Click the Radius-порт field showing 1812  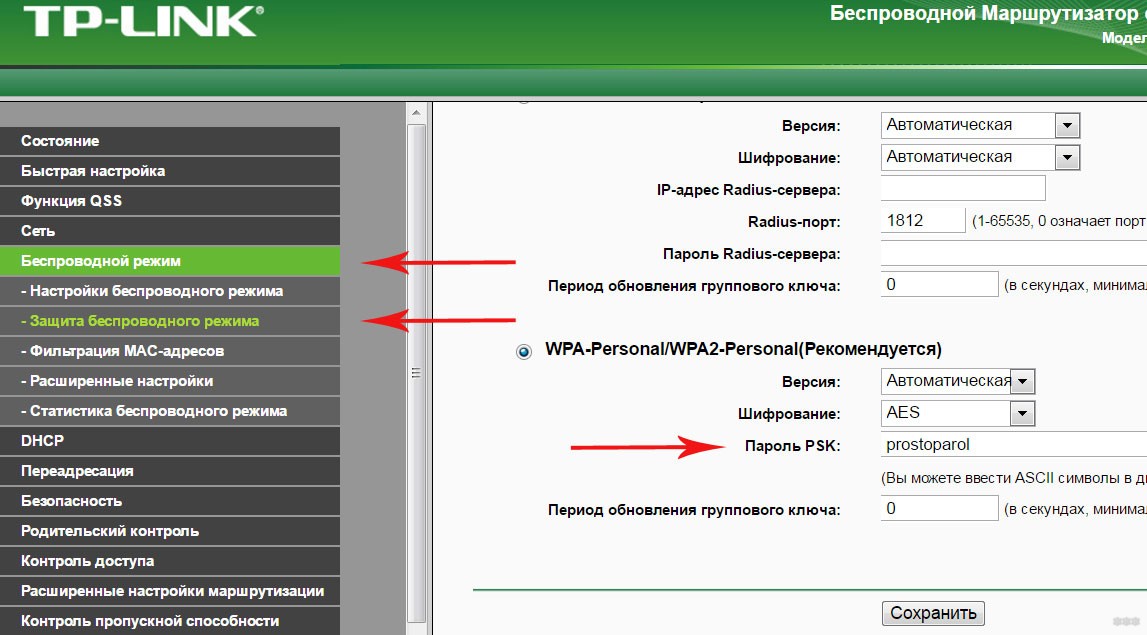(x=923, y=221)
